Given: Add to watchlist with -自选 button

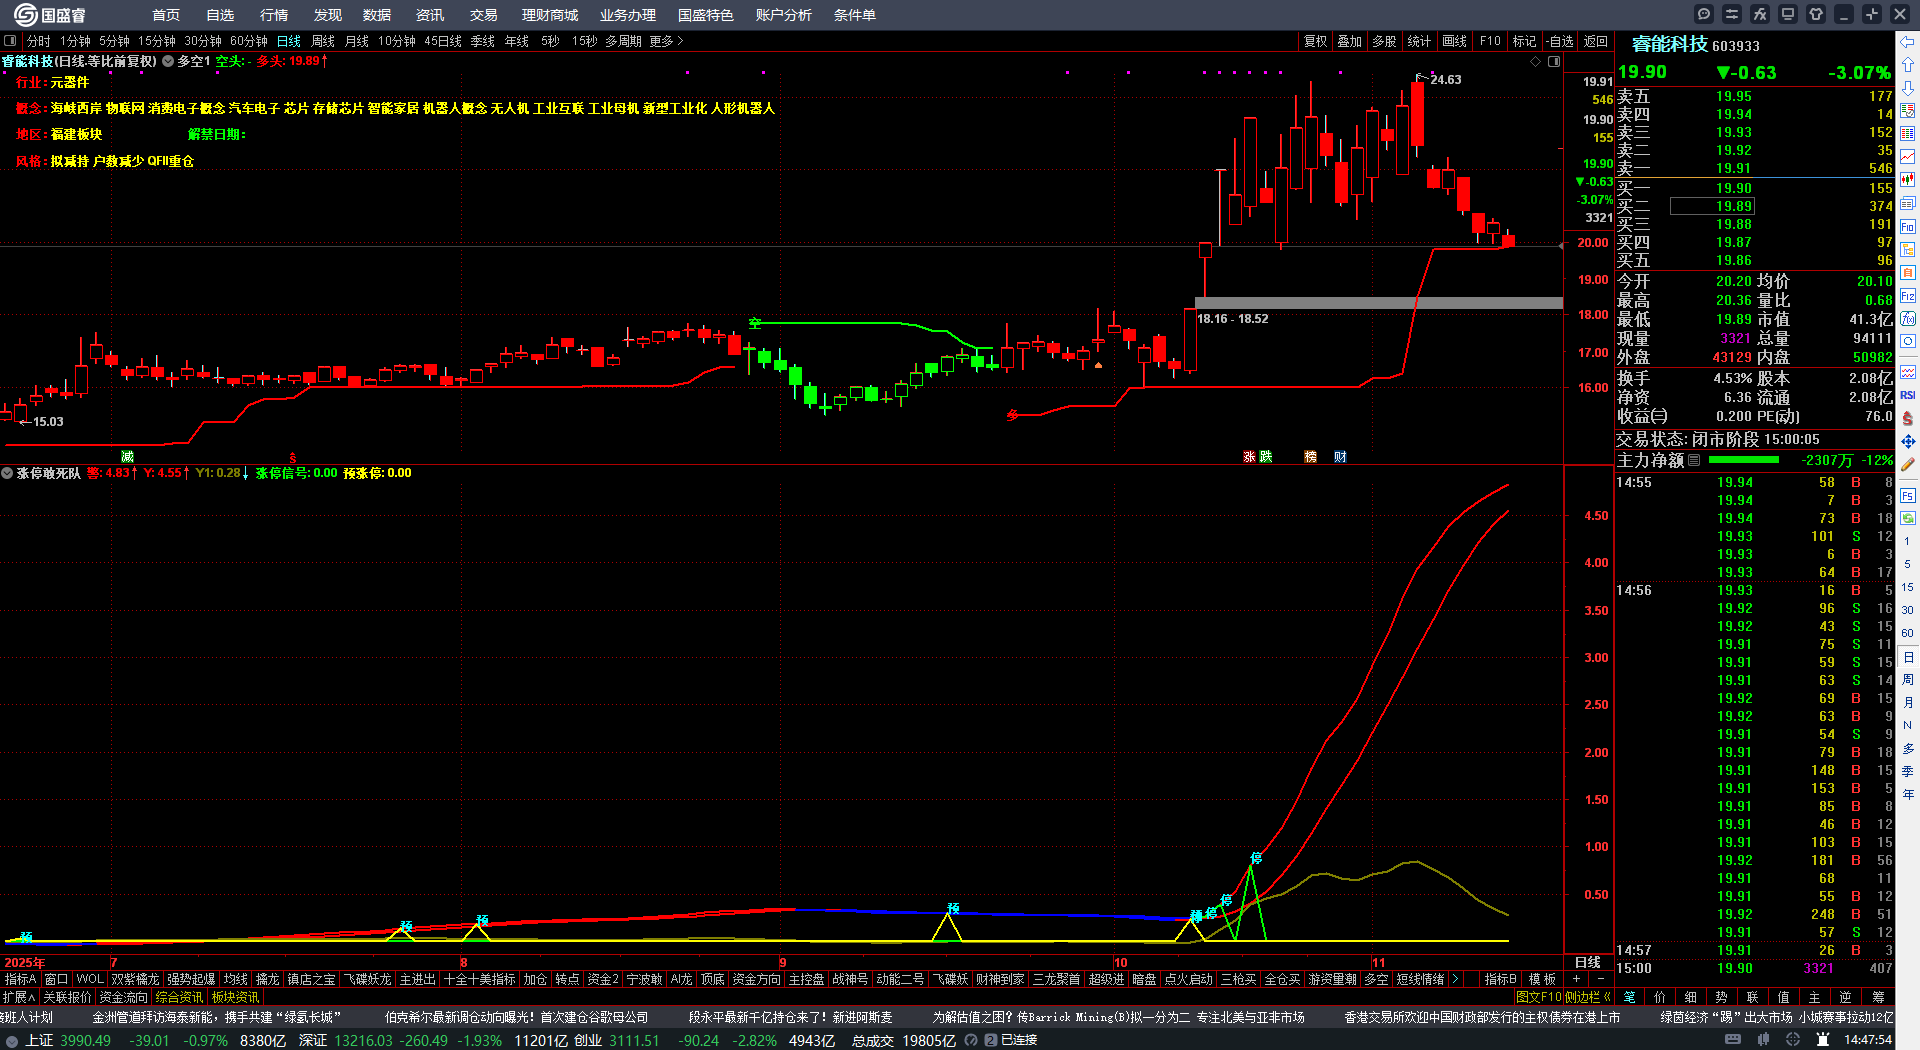Looking at the screenshot, I should point(1560,41).
